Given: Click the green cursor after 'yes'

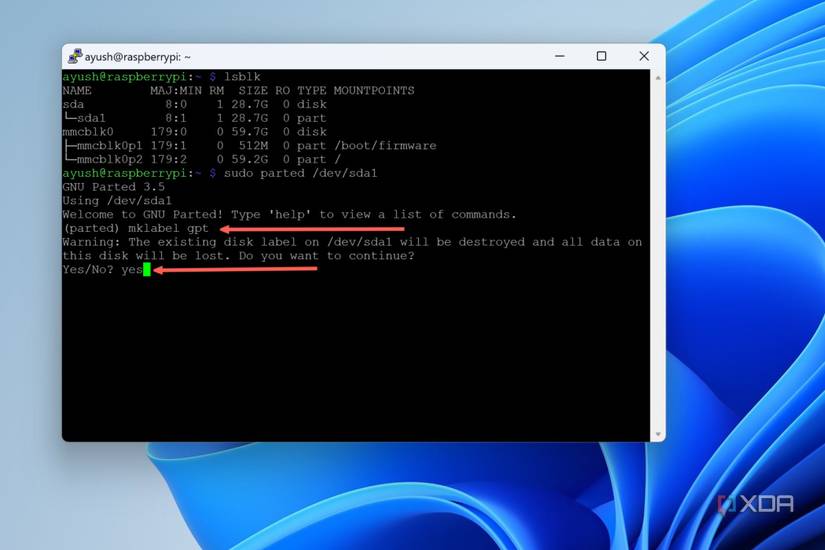Looking at the screenshot, I should (x=147, y=269).
